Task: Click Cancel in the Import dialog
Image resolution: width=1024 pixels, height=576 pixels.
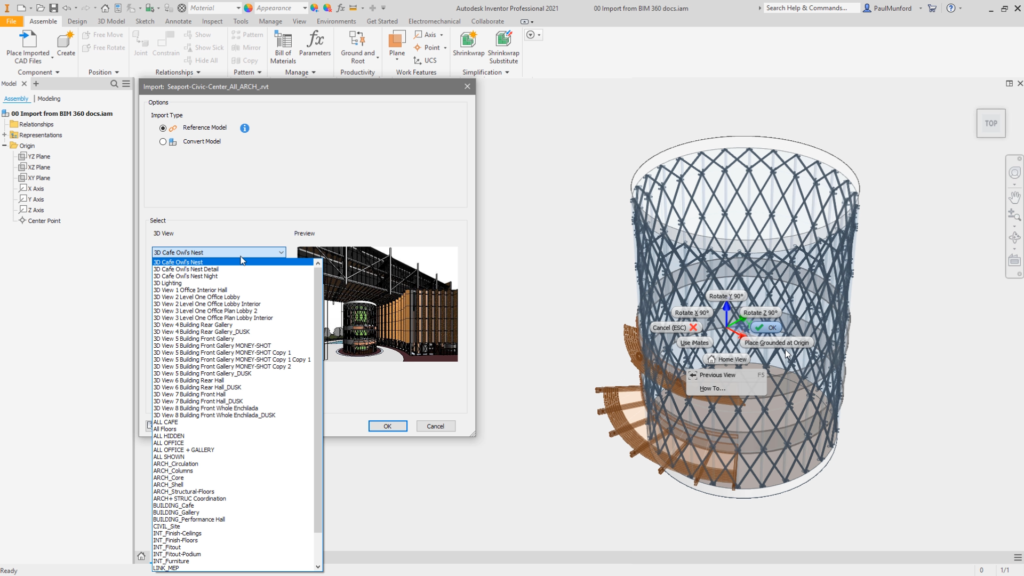Action: pos(435,426)
